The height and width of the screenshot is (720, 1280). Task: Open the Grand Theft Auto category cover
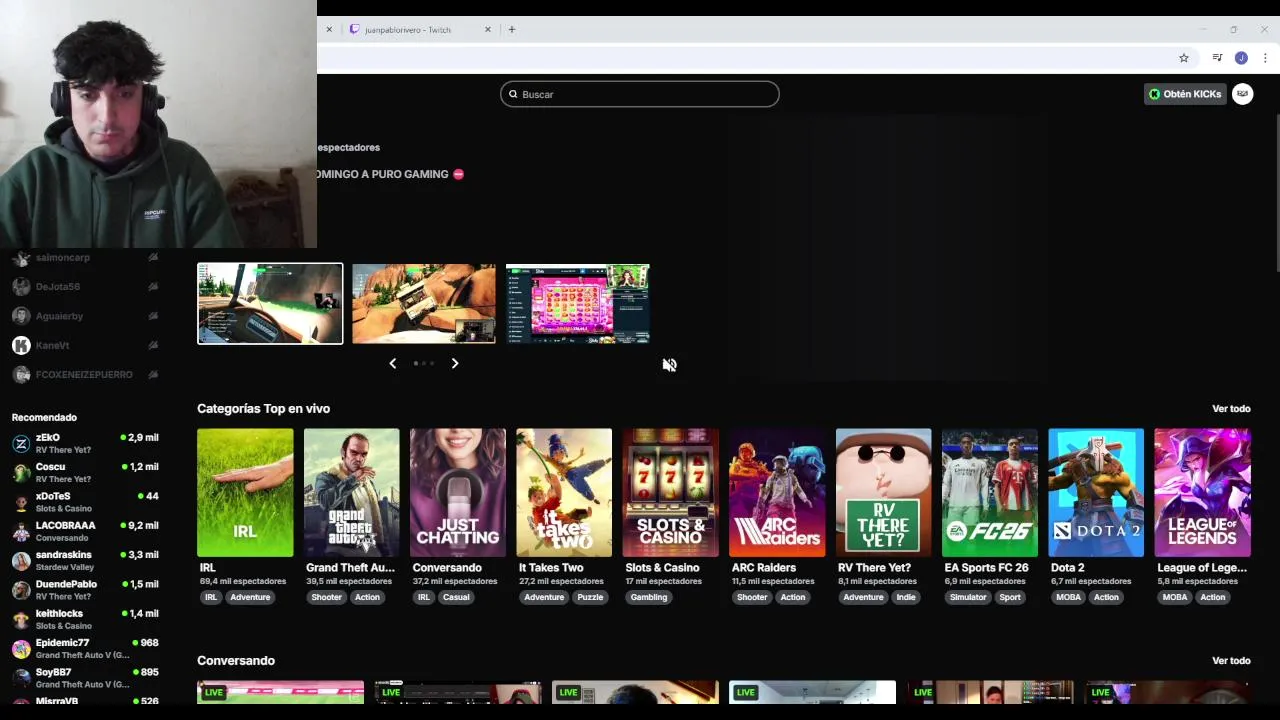point(351,493)
